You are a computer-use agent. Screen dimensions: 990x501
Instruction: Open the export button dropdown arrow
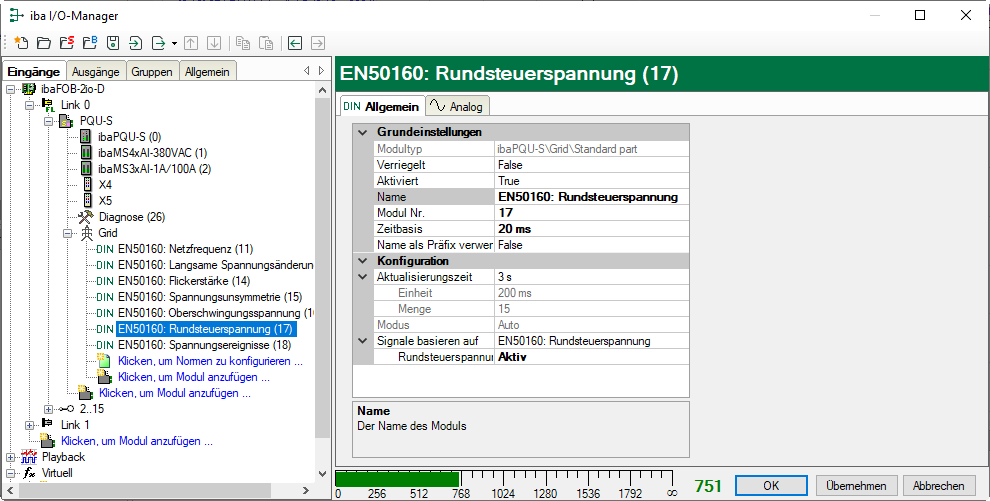click(x=174, y=43)
